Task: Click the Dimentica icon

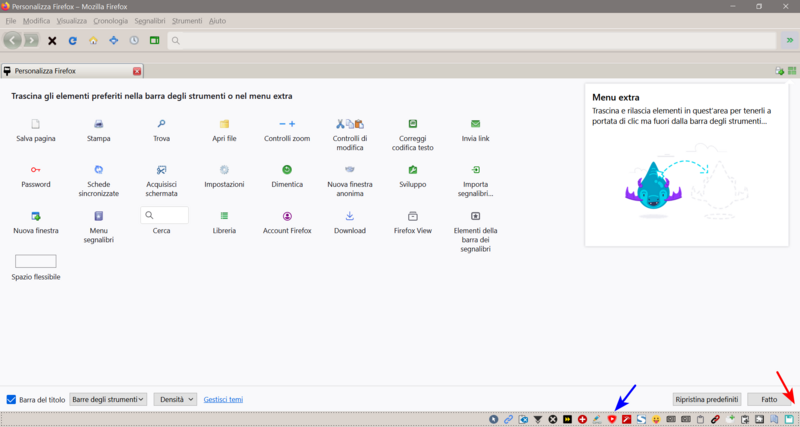Action: coord(287,169)
